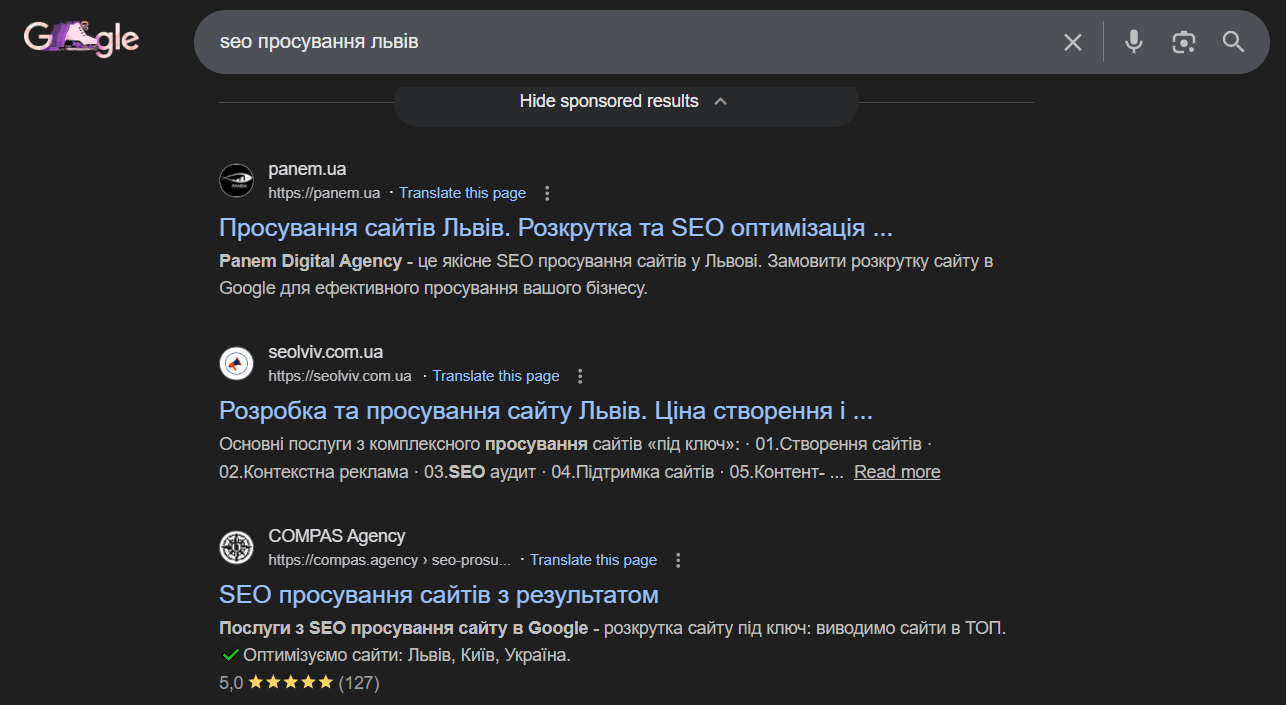Translate the panem.ua page
Image resolution: width=1286 pixels, height=705 pixels.
[x=462, y=192]
